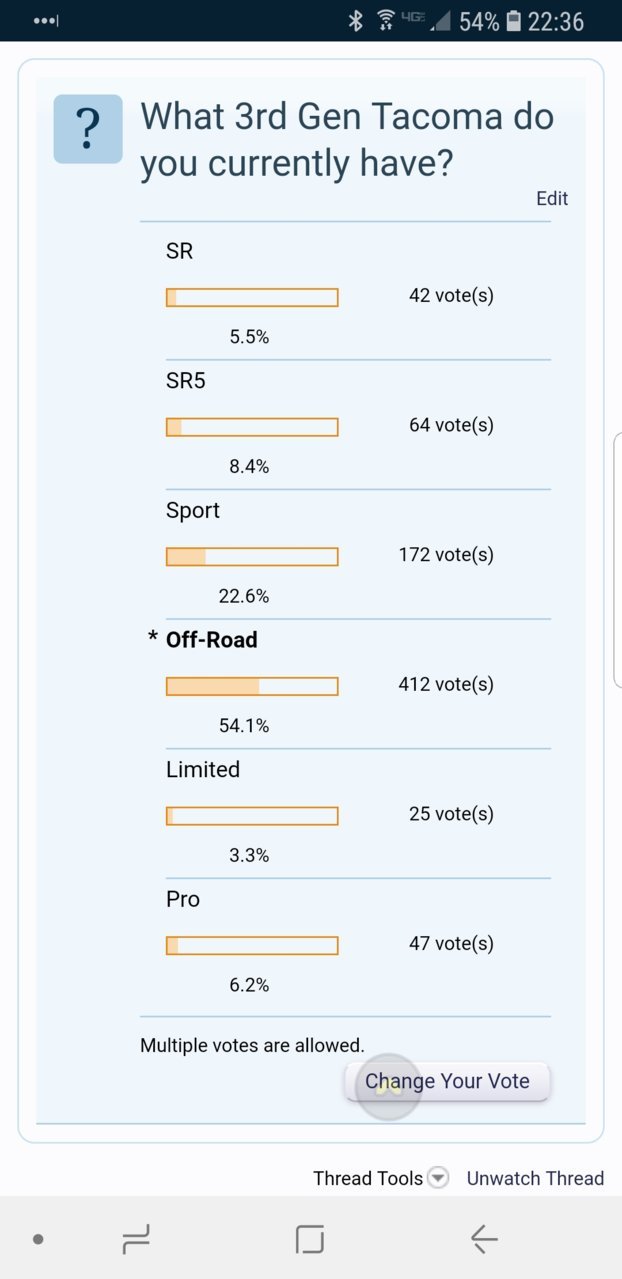622x1279 pixels.
Task: Click the SR5 result bar
Action: [252, 427]
